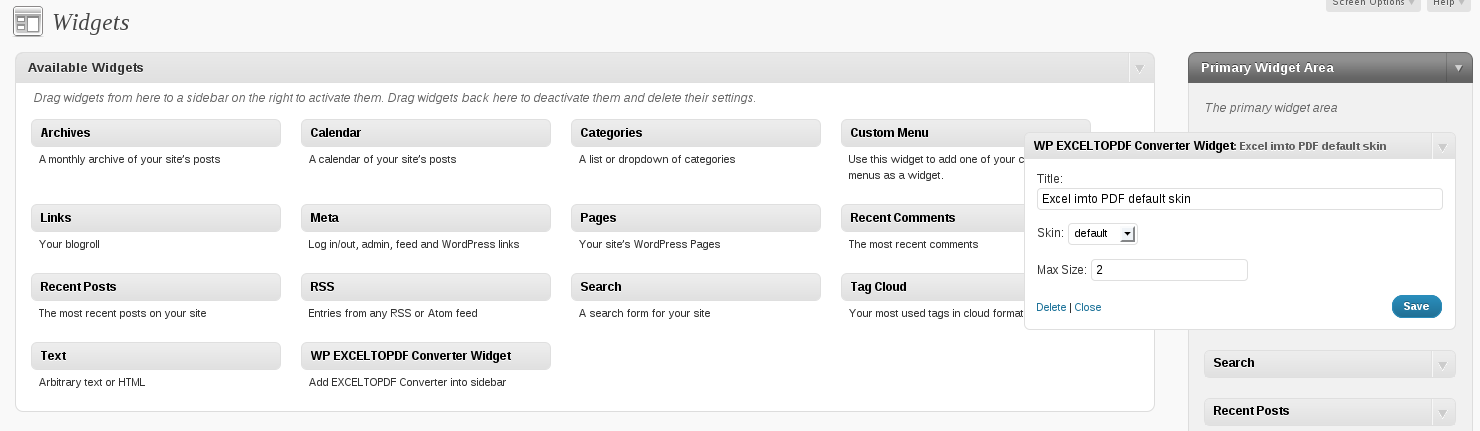Select the Archives widget block
The image size is (1480, 431).
pyautogui.click(x=156, y=133)
